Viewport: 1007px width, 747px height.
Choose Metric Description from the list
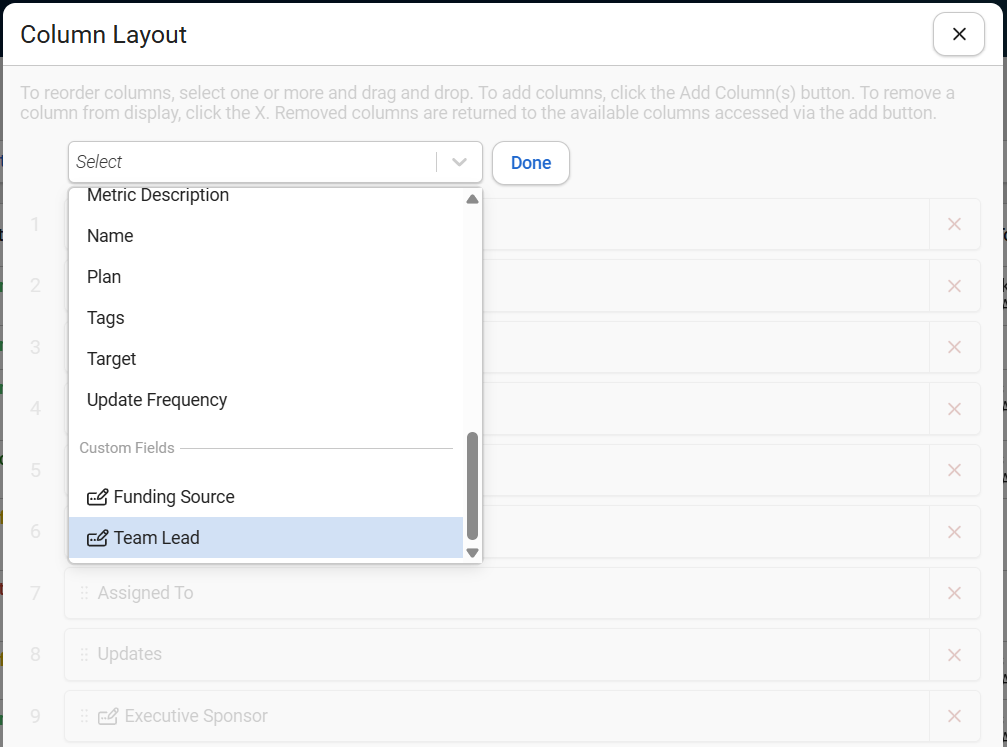click(265, 195)
